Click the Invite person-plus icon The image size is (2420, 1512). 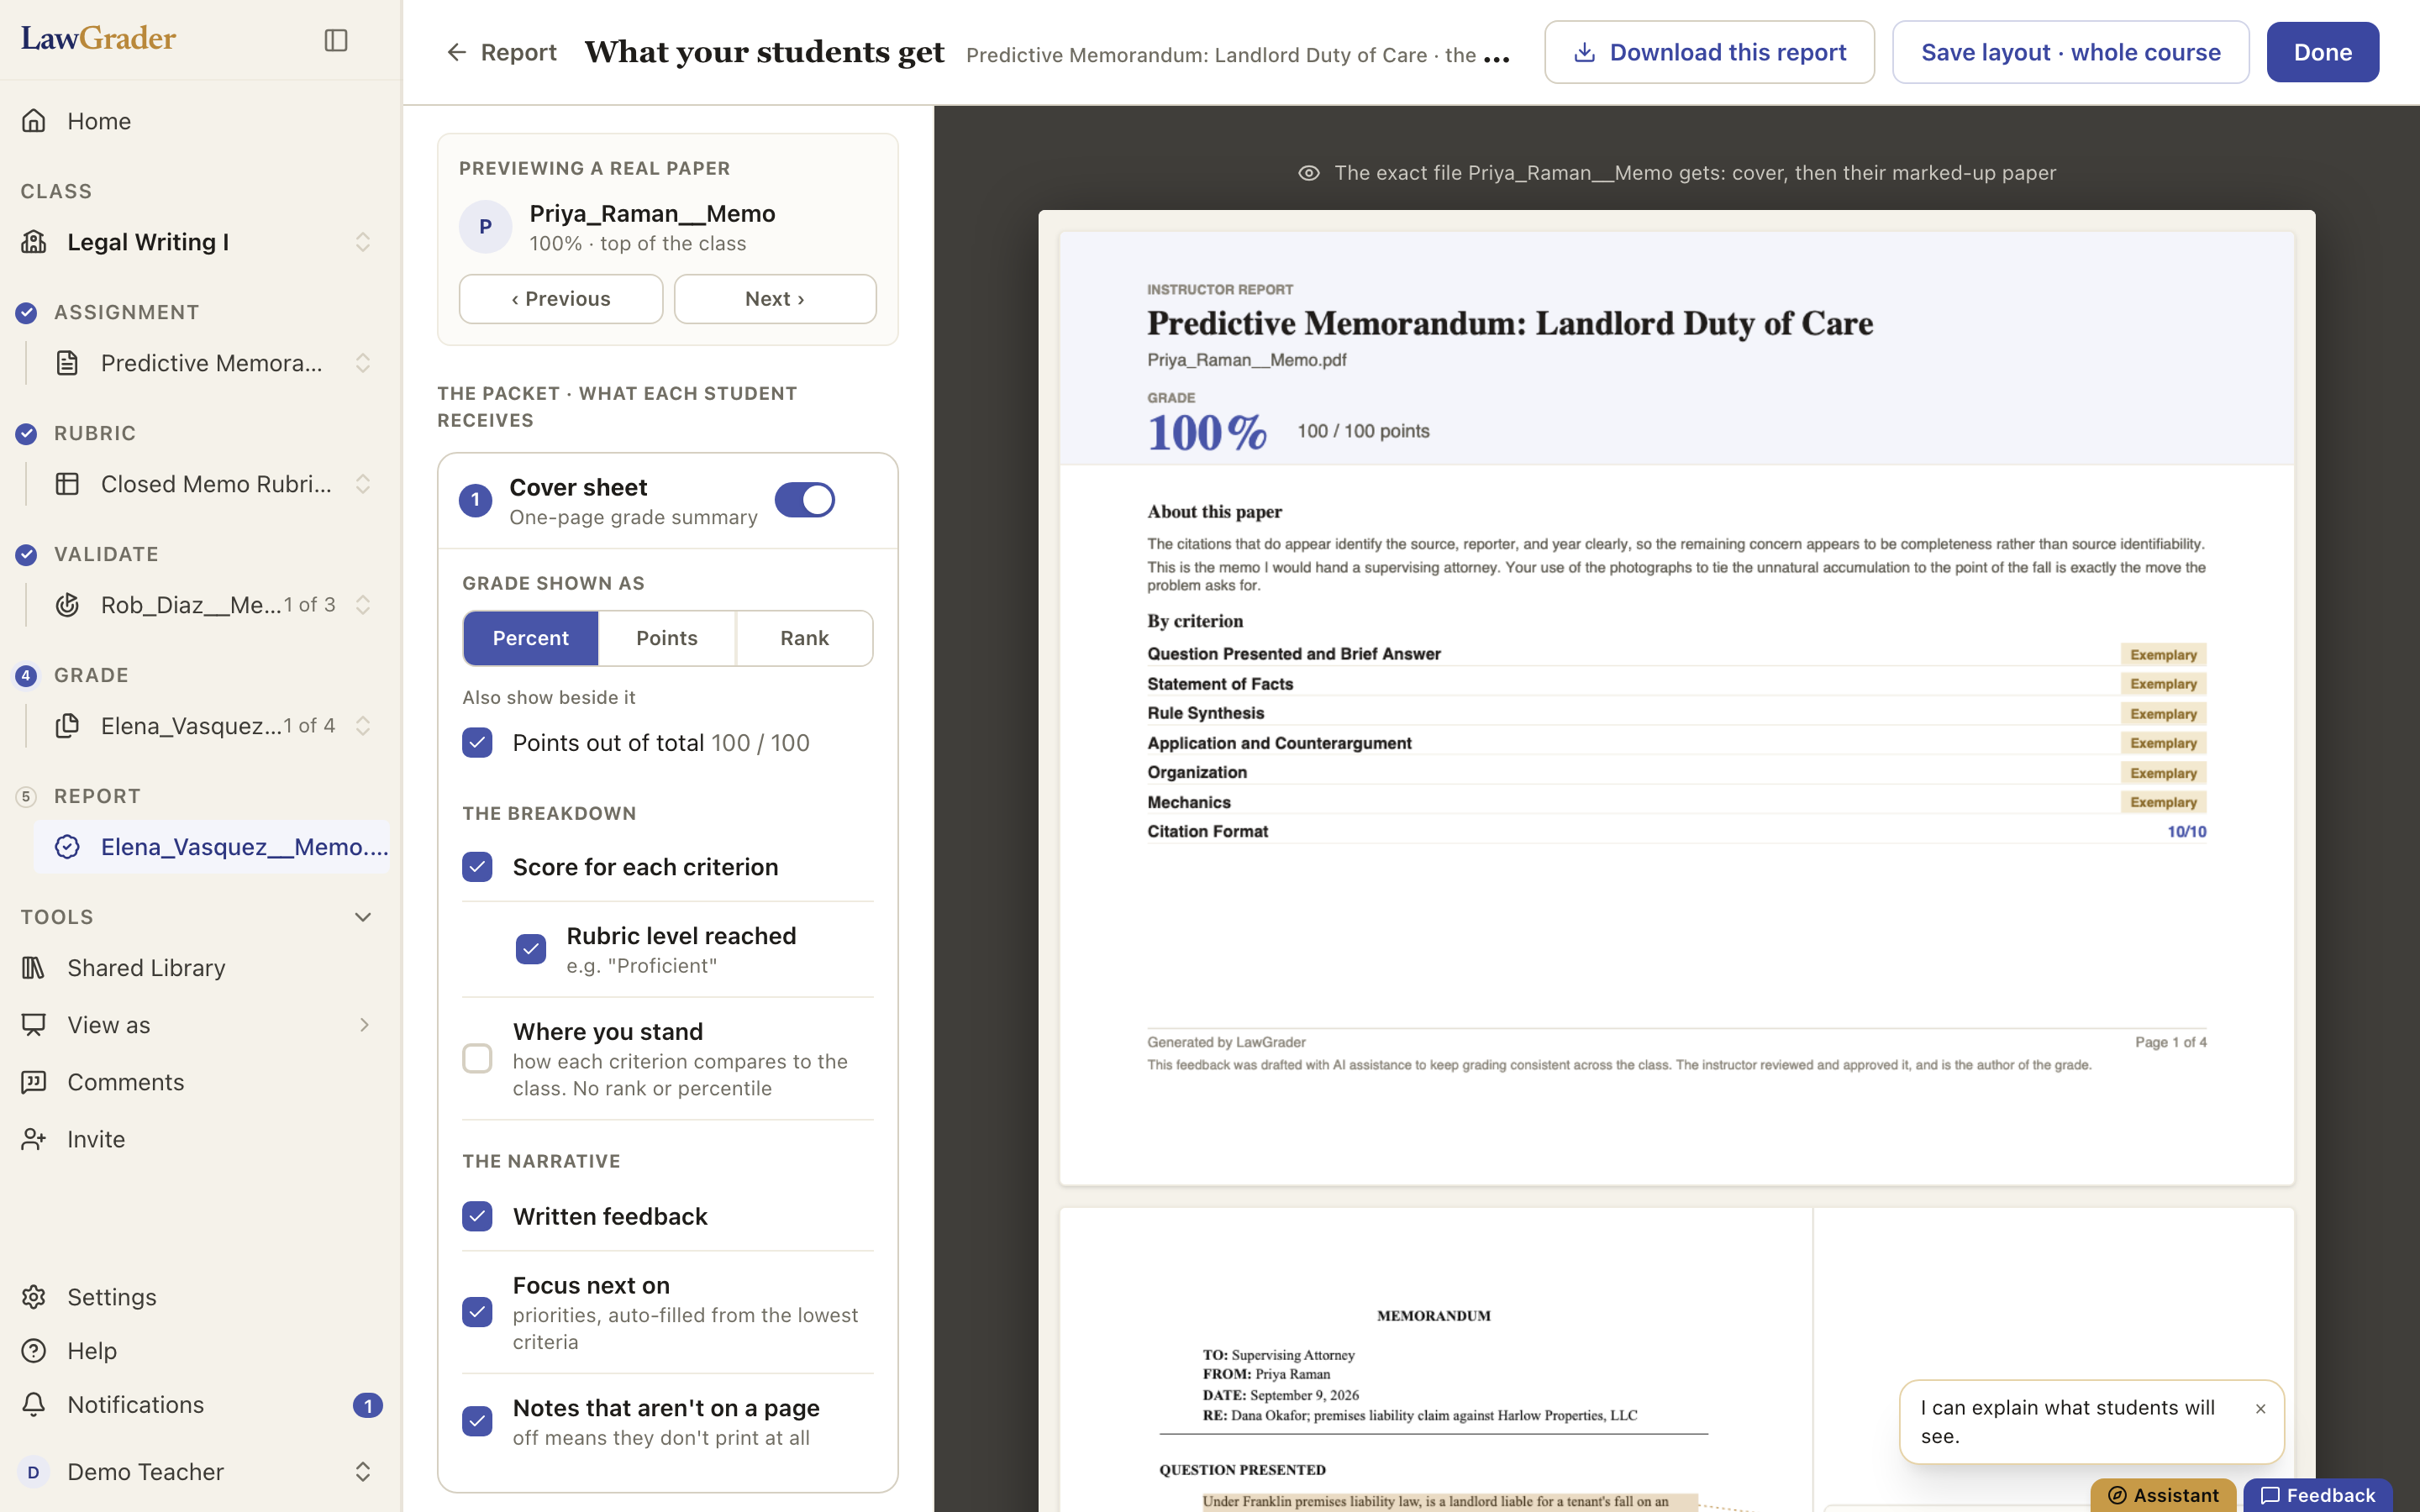click(x=34, y=1139)
